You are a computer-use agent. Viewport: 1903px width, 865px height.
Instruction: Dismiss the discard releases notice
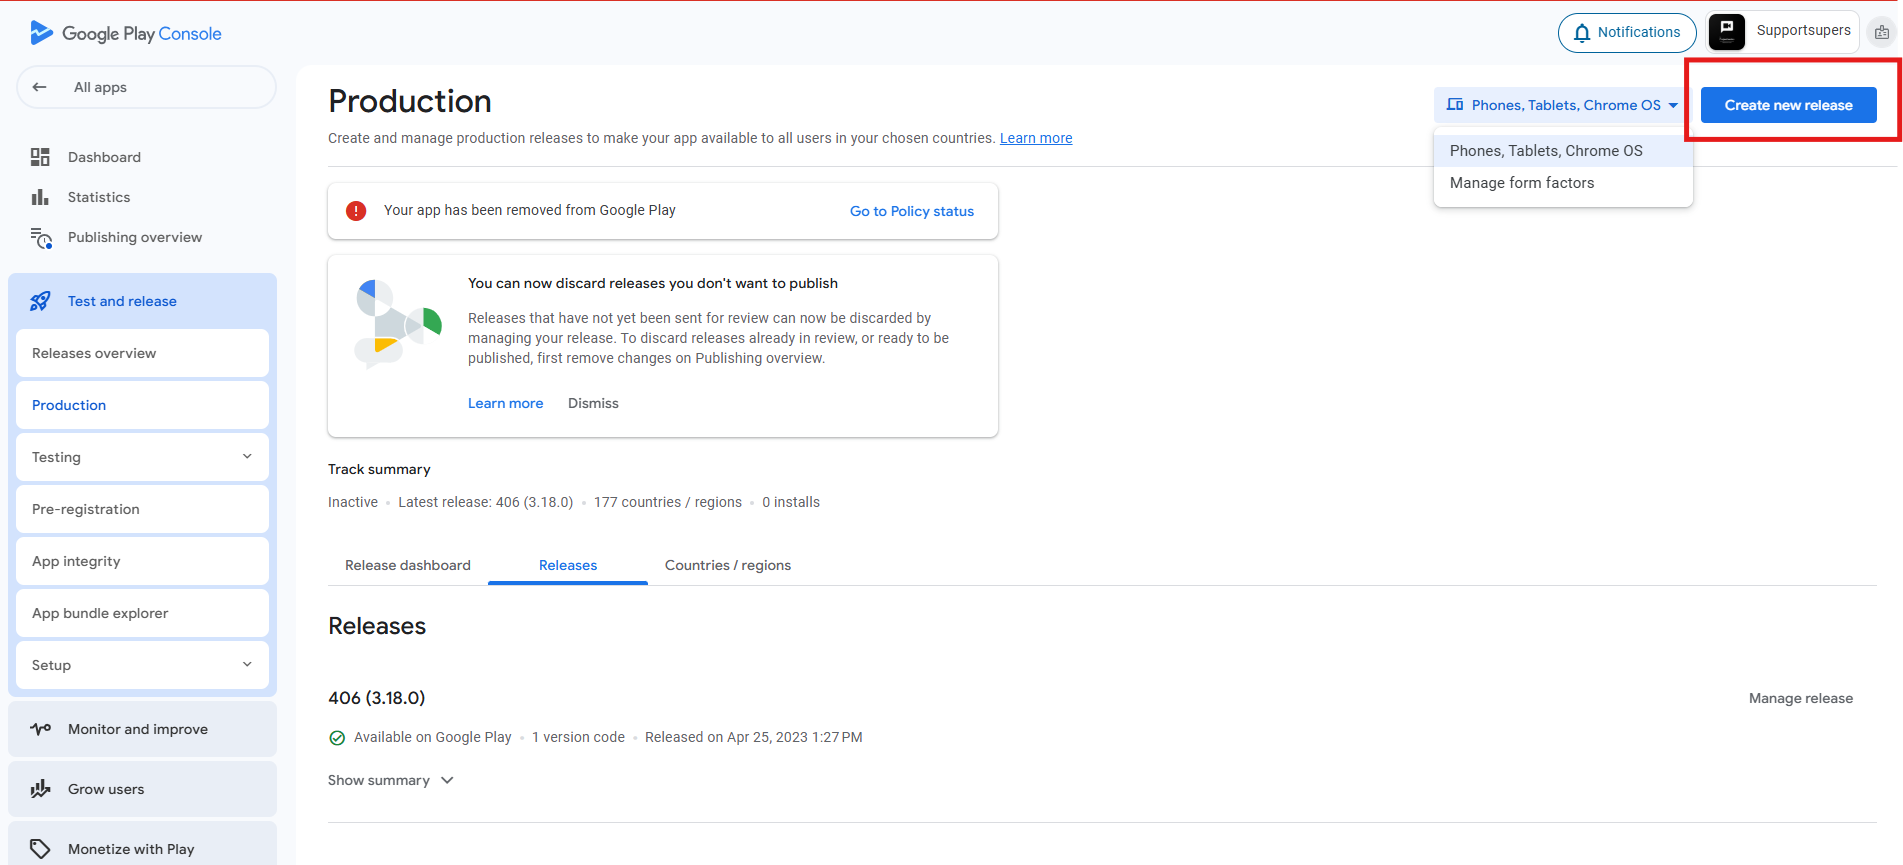coord(593,403)
